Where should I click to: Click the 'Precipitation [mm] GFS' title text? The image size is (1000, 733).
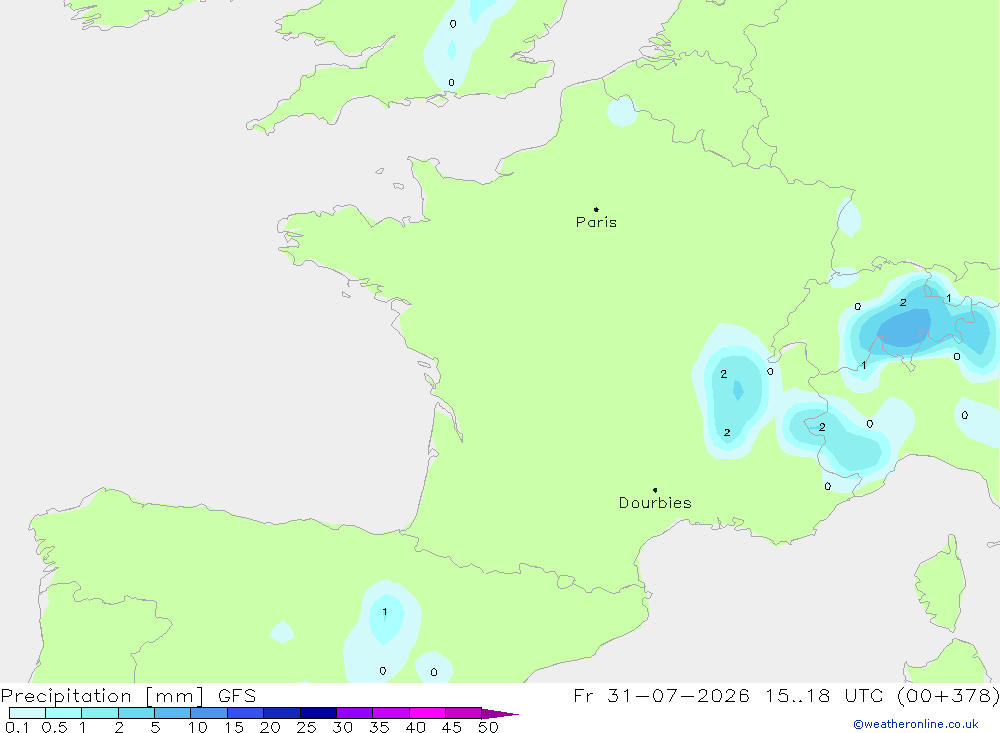(128, 695)
